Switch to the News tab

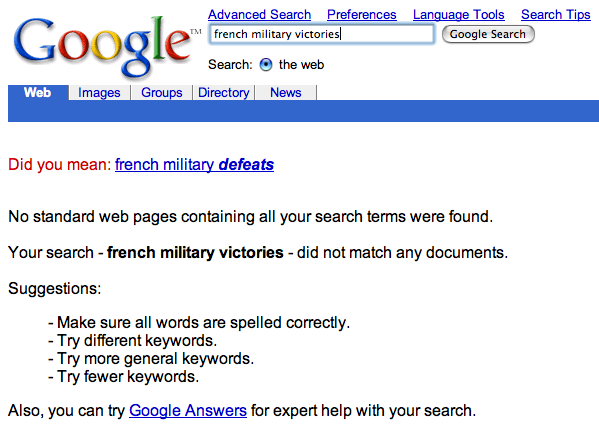[x=286, y=93]
